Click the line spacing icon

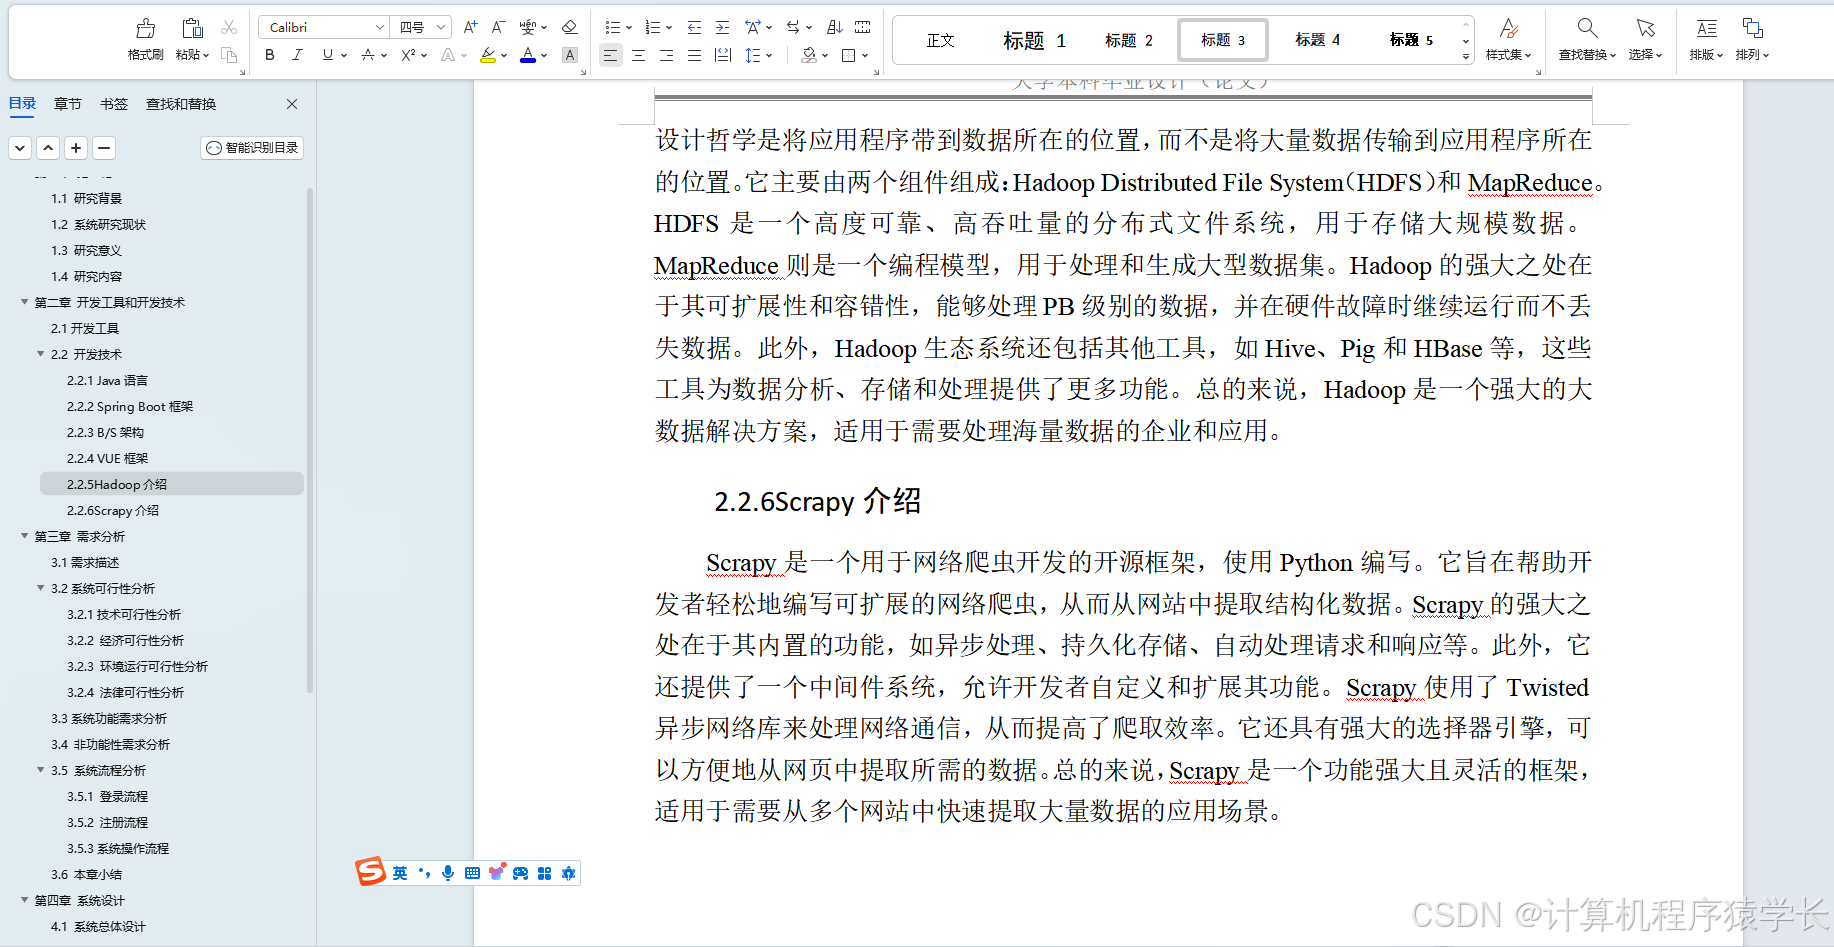point(753,55)
